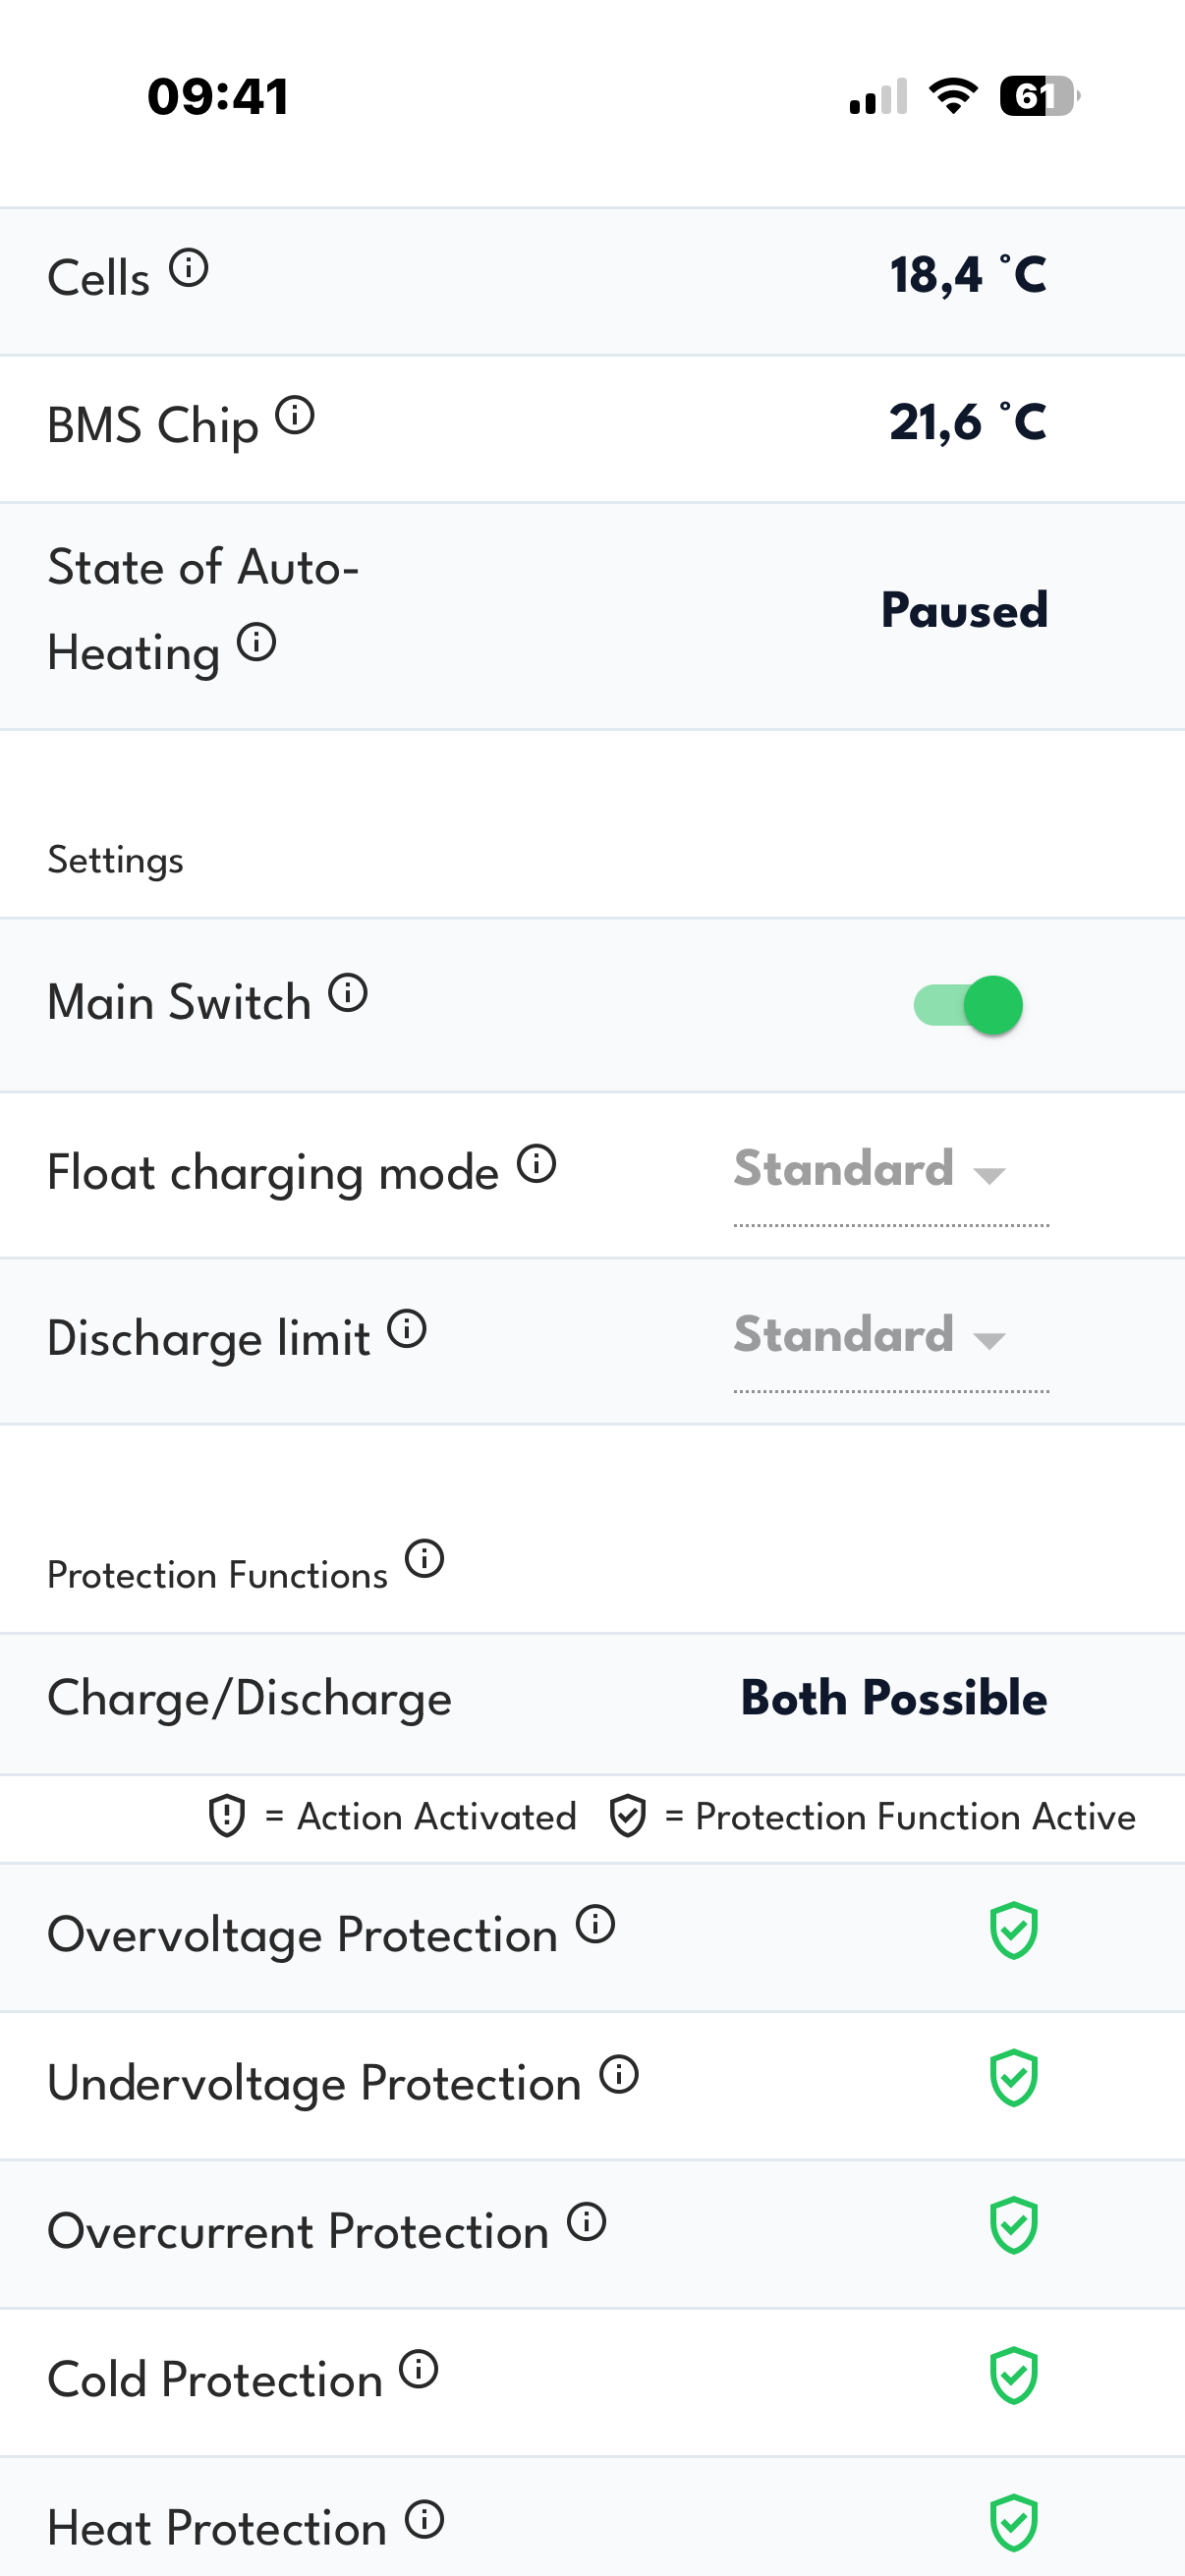Open Float charging mode info icon
The height and width of the screenshot is (2576, 1185).
[x=536, y=1164]
